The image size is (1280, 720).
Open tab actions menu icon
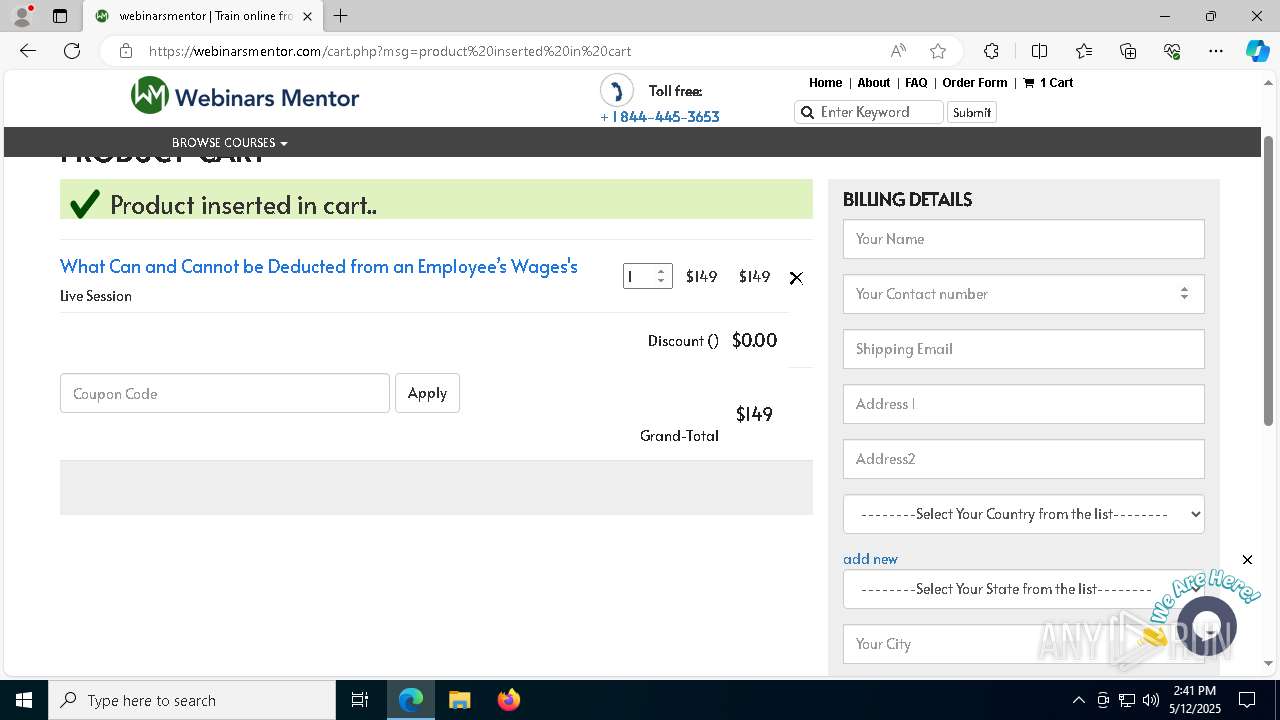coord(60,16)
